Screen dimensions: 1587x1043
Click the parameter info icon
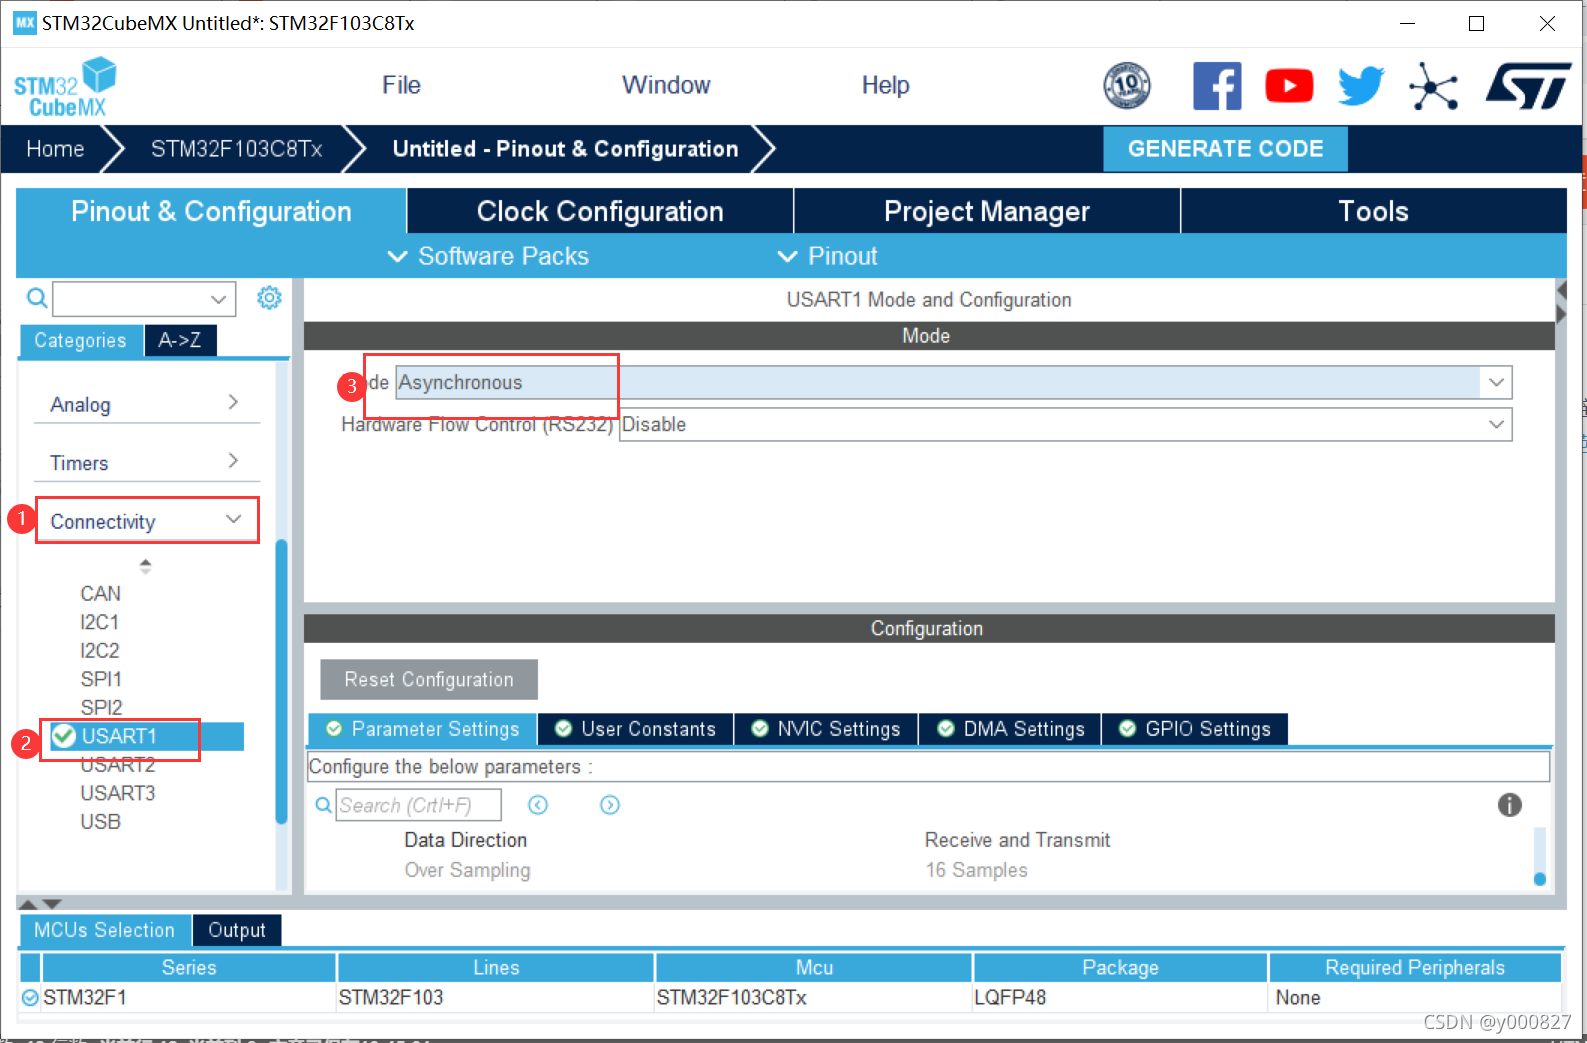(x=1510, y=805)
